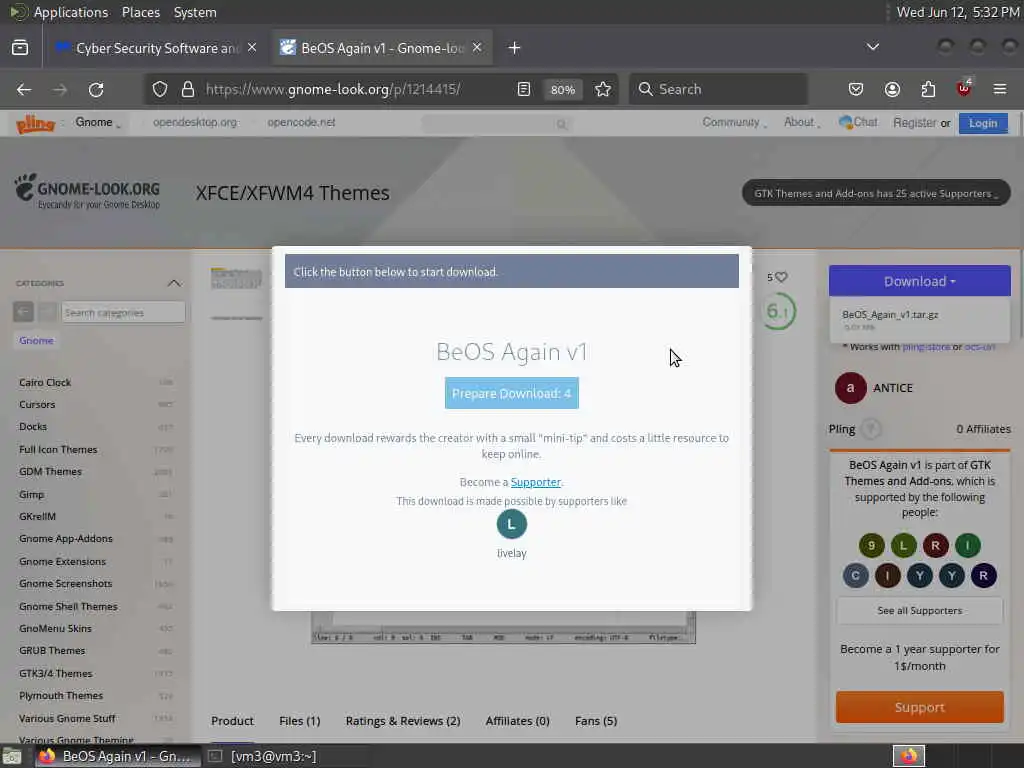Click the Firefox icon in bottom panel tray
Screen dimensions: 1024x768
tap(908, 756)
